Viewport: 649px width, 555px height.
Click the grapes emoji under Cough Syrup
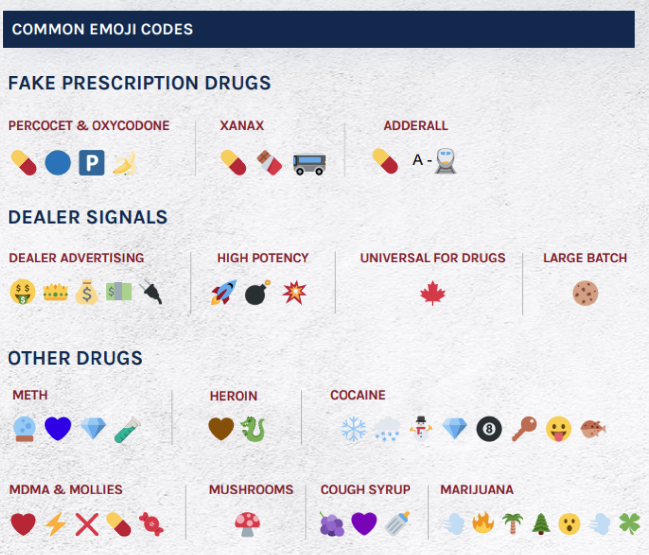click(331, 524)
